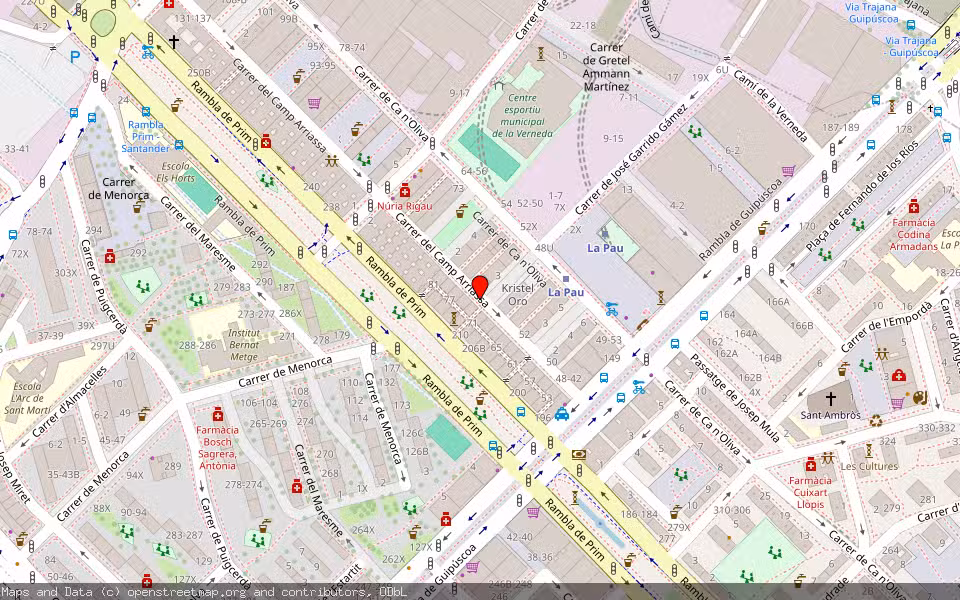Click church cross near number 131-137

point(173,42)
